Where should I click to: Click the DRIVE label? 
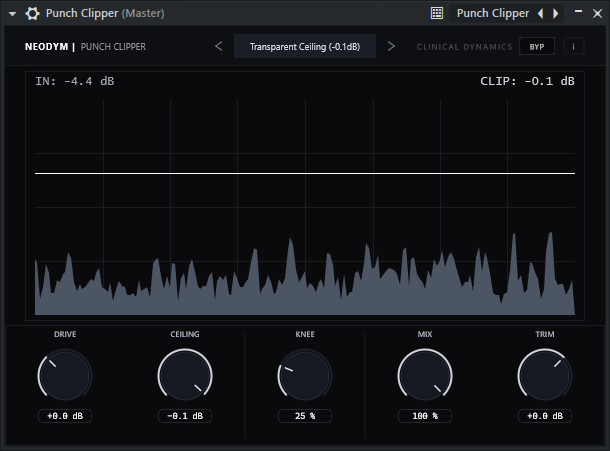coord(65,334)
